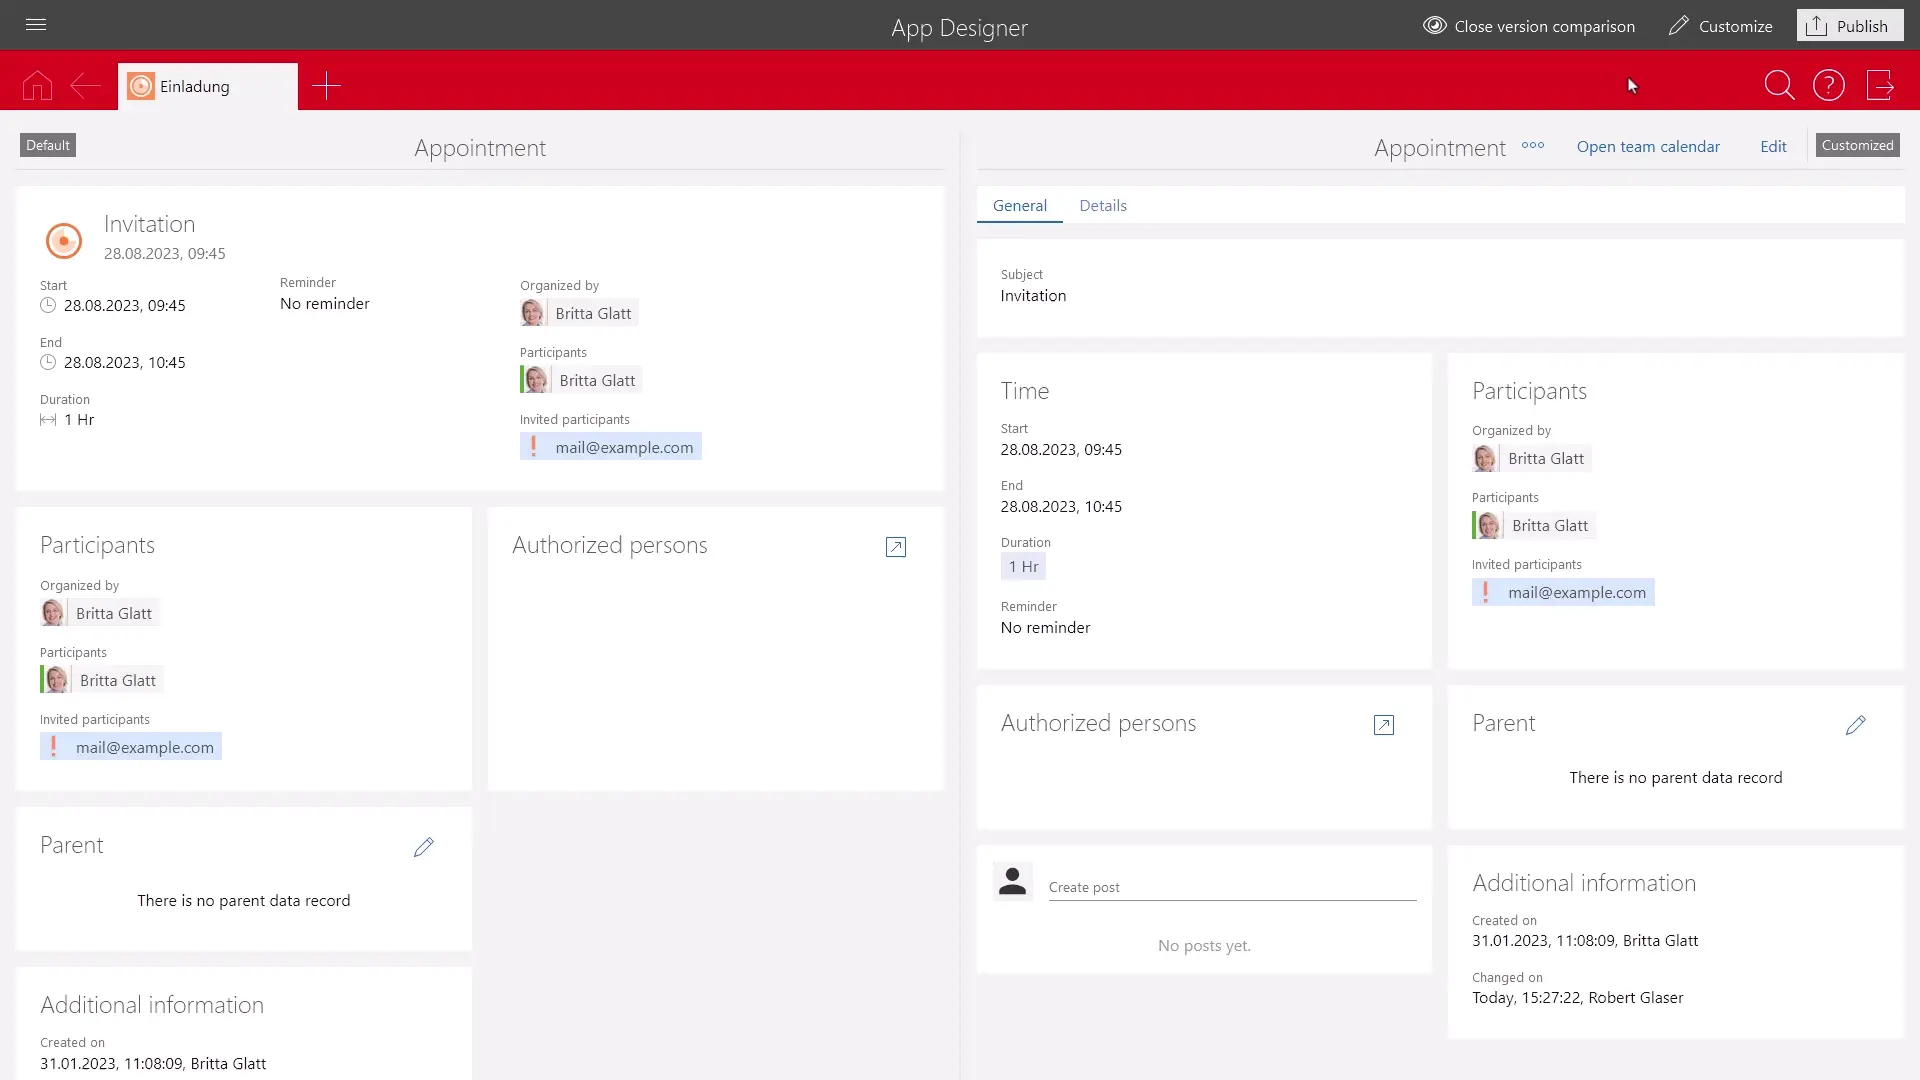This screenshot has height=1080, width=1920.
Task: Open the help question mark icon
Action: [x=1829, y=86]
